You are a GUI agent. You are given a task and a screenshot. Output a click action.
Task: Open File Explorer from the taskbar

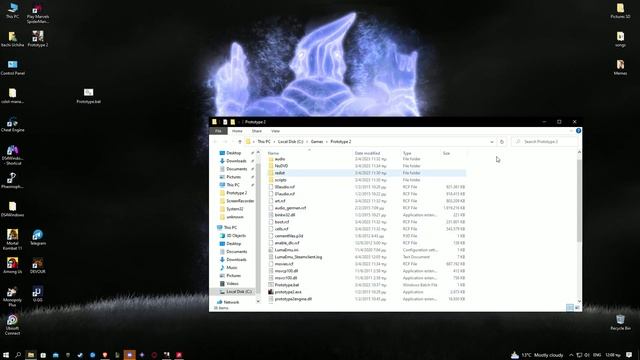(x=31, y=355)
